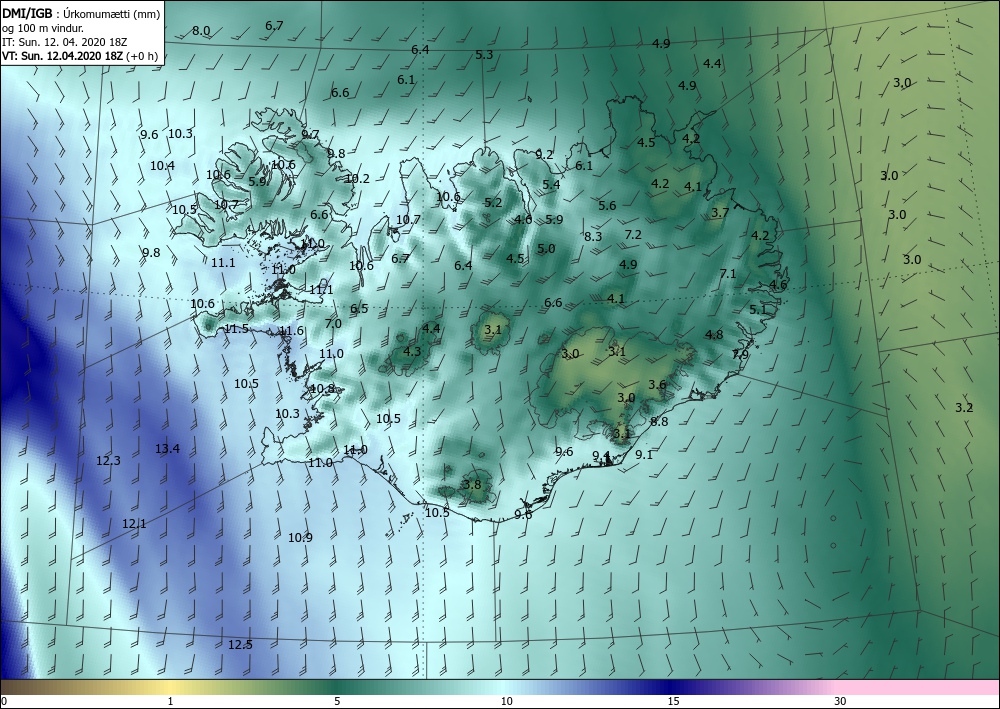This screenshot has height=709, width=1000.
Task: Select the 3.6 value on the glacier
Action: [x=657, y=384]
